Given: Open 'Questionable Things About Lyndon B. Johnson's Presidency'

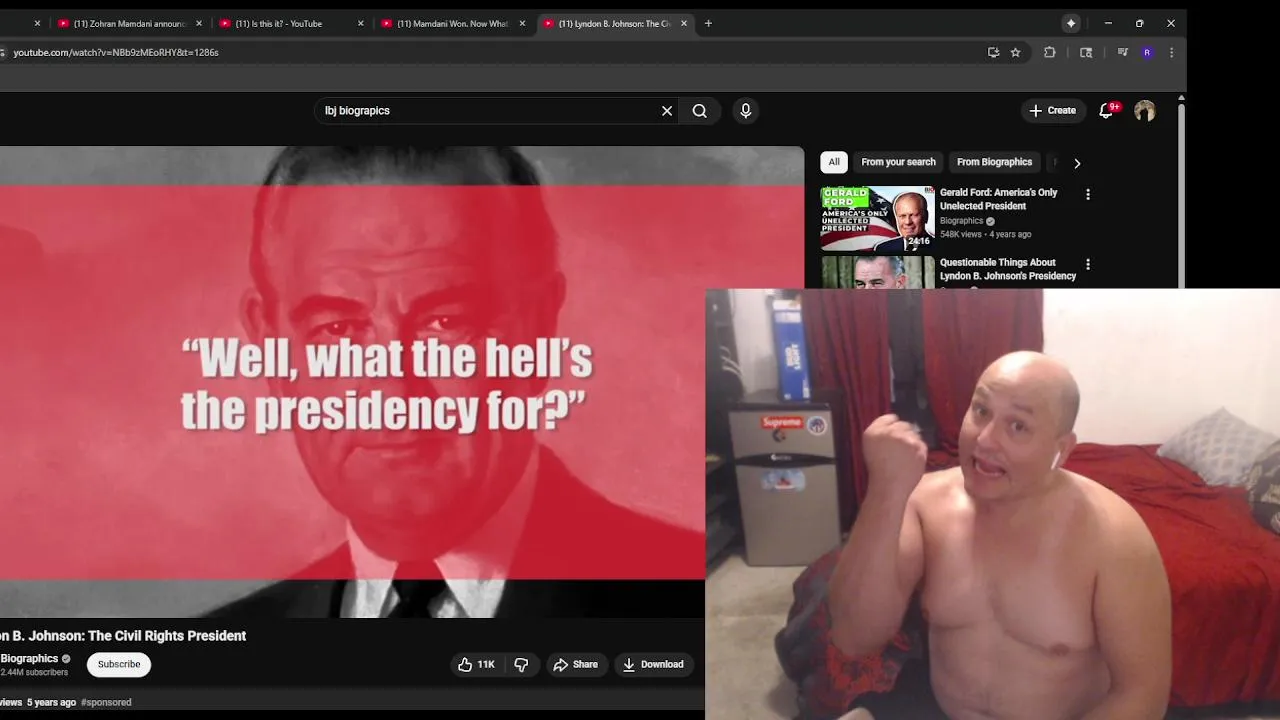Looking at the screenshot, I should (1008, 269).
